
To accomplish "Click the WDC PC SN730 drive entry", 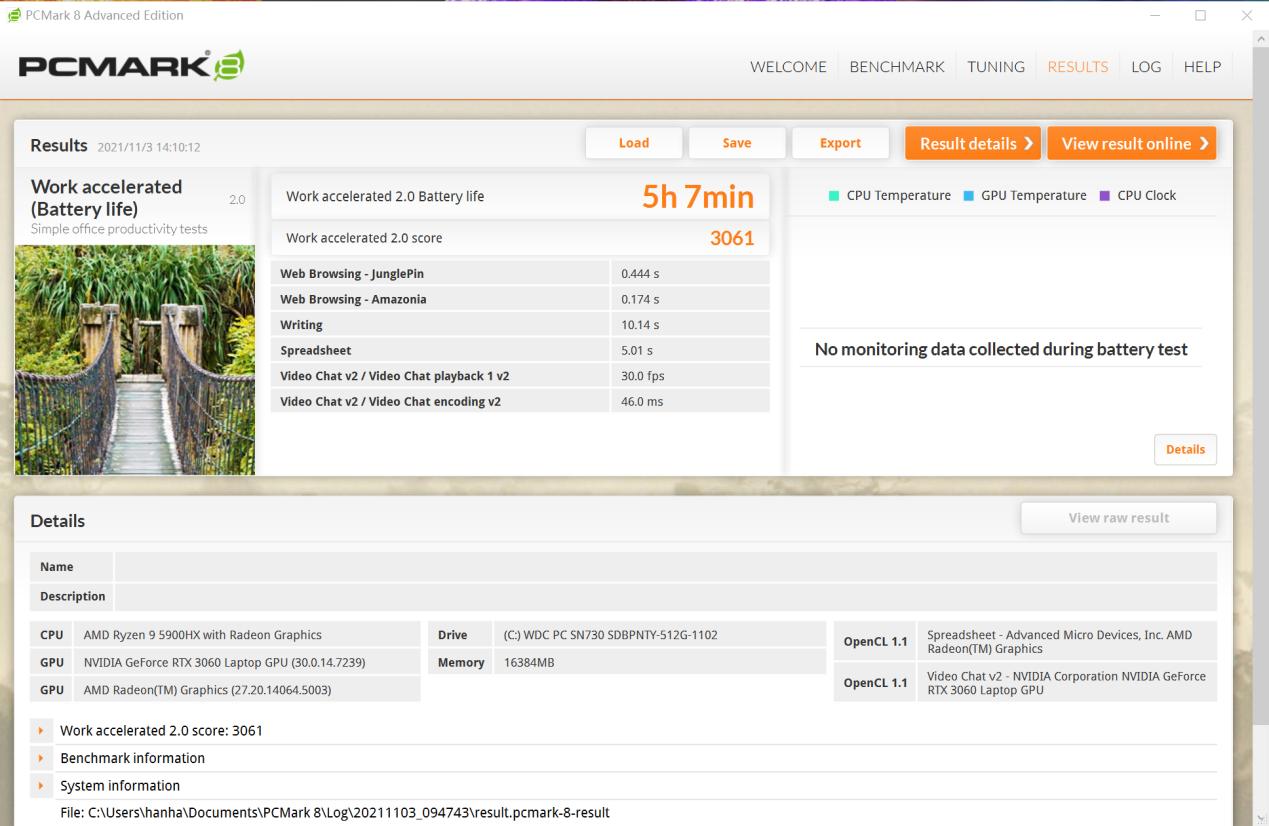I will pos(659,635).
